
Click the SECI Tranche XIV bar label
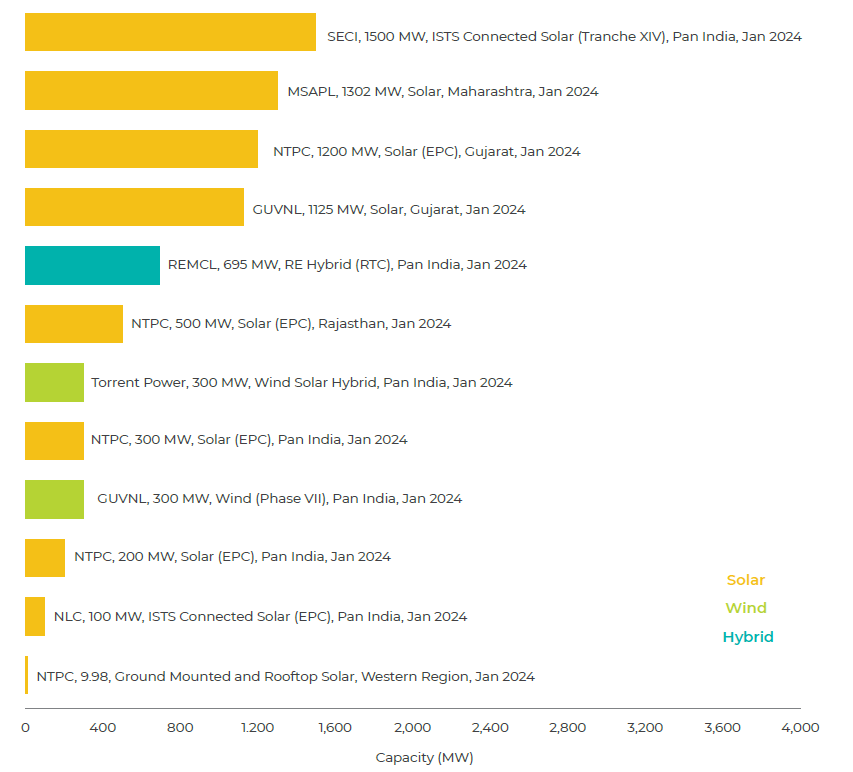click(564, 36)
